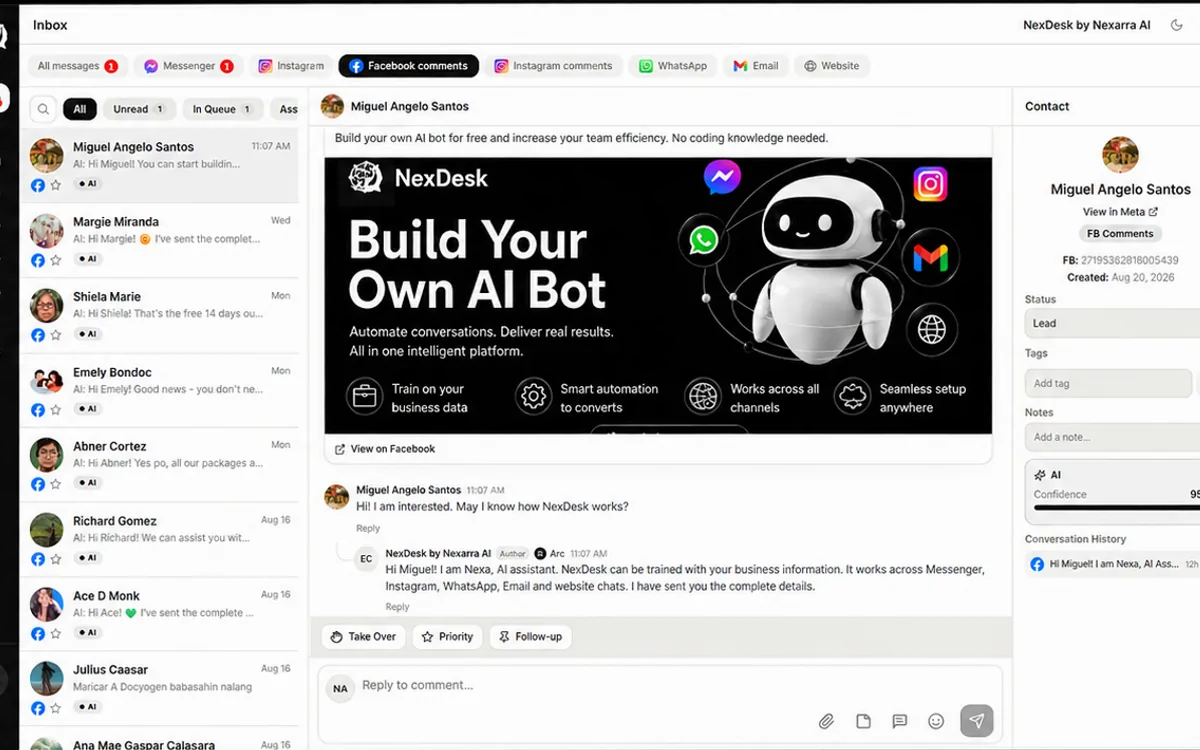
Task: Click attachment paperclip icon
Action: (826, 721)
